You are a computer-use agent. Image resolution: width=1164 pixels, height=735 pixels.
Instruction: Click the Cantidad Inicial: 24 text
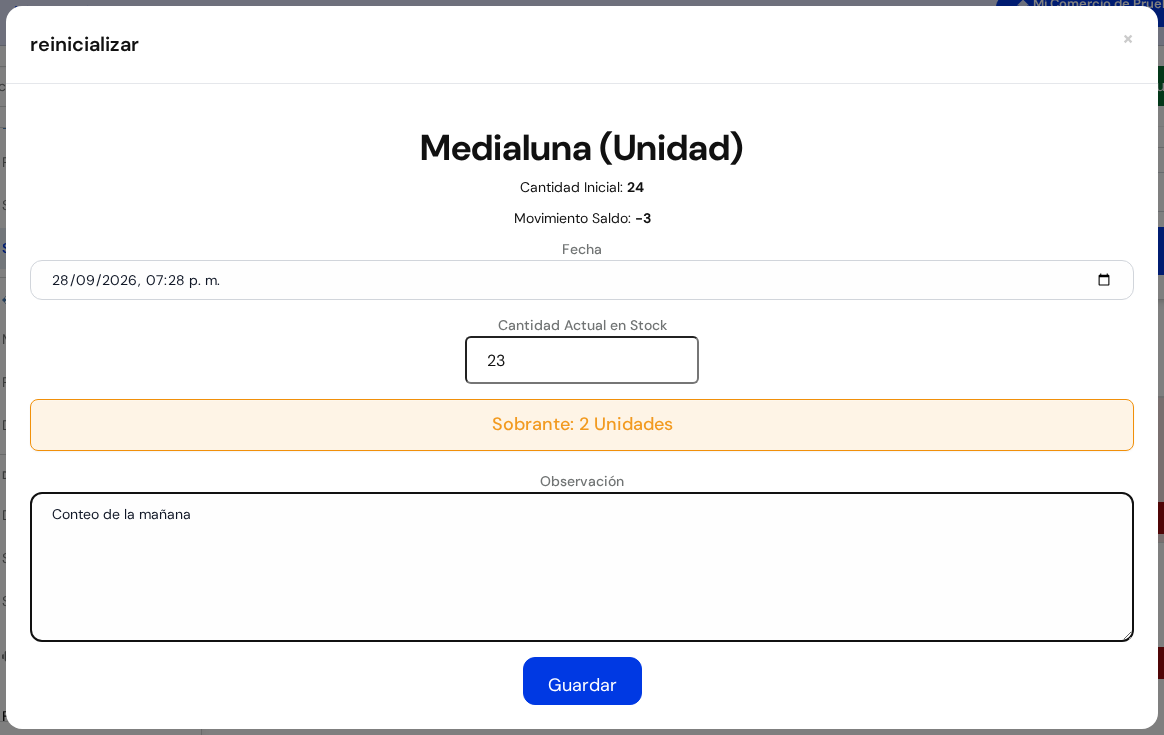coord(582,187)
